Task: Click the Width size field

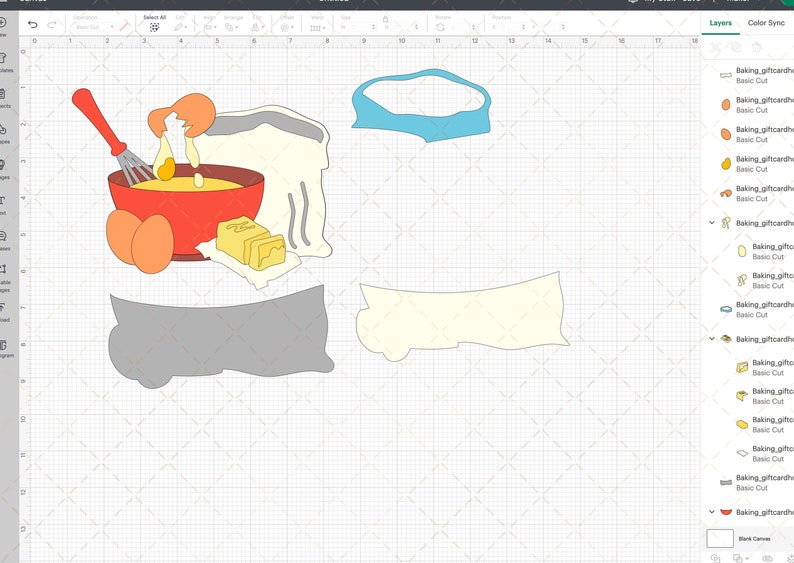Action: 361,27
